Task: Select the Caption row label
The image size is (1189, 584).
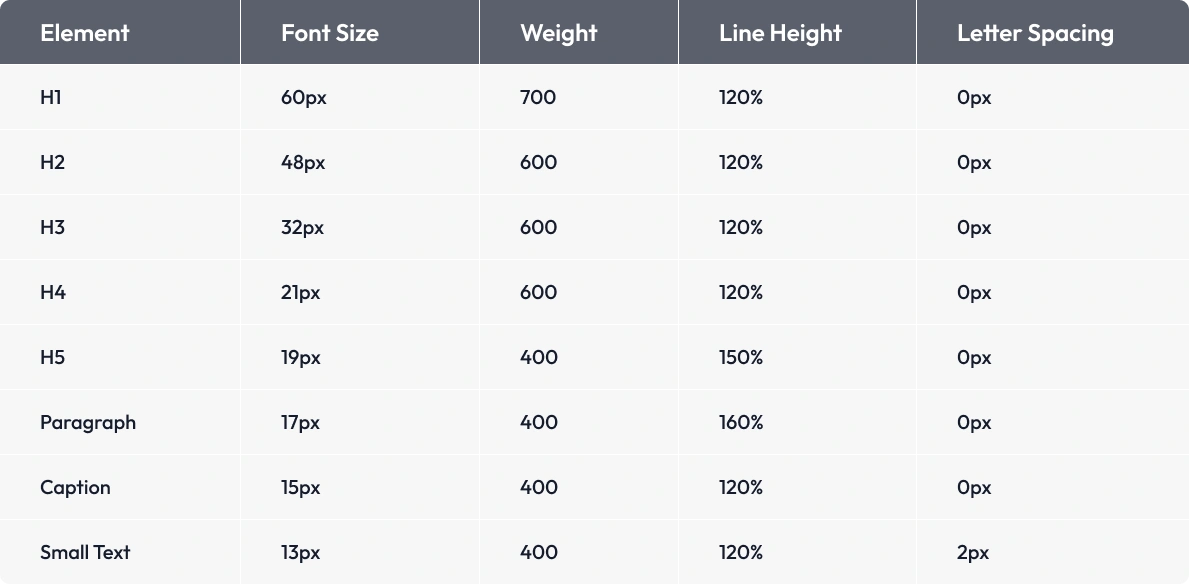Action: (x=75, y=488)
